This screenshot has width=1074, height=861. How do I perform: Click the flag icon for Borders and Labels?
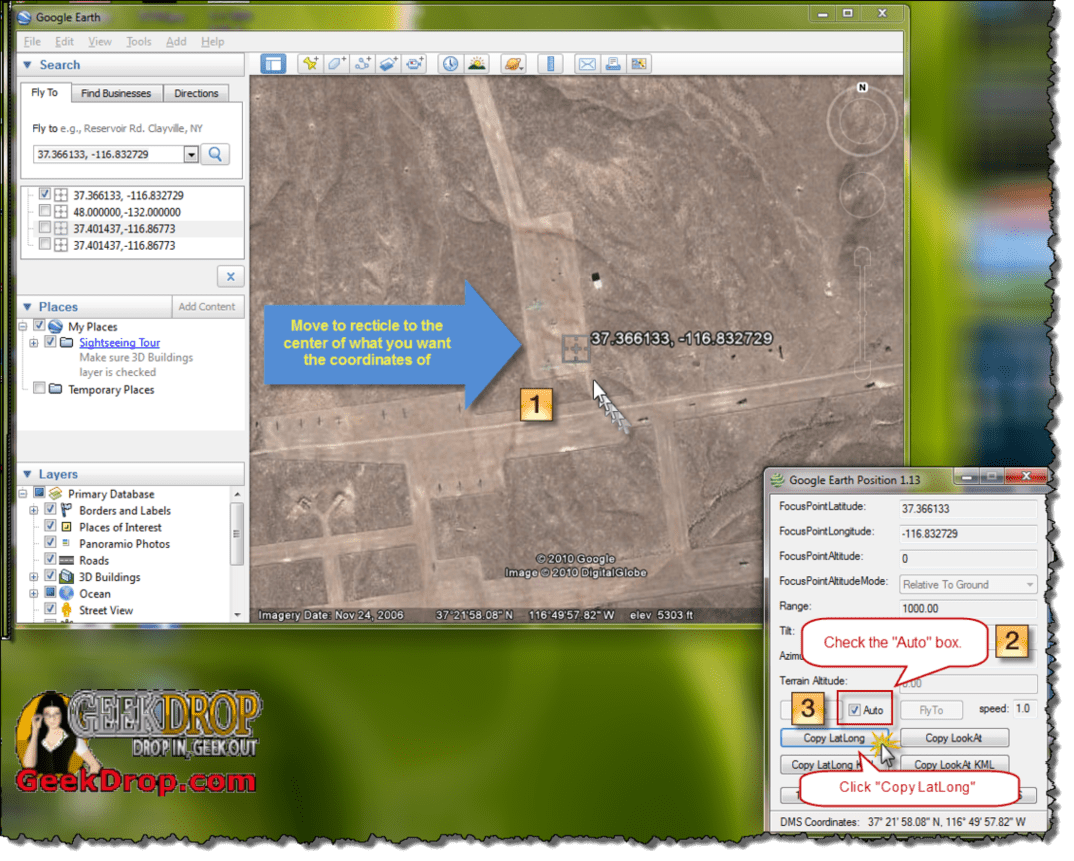tap(66, 510)
